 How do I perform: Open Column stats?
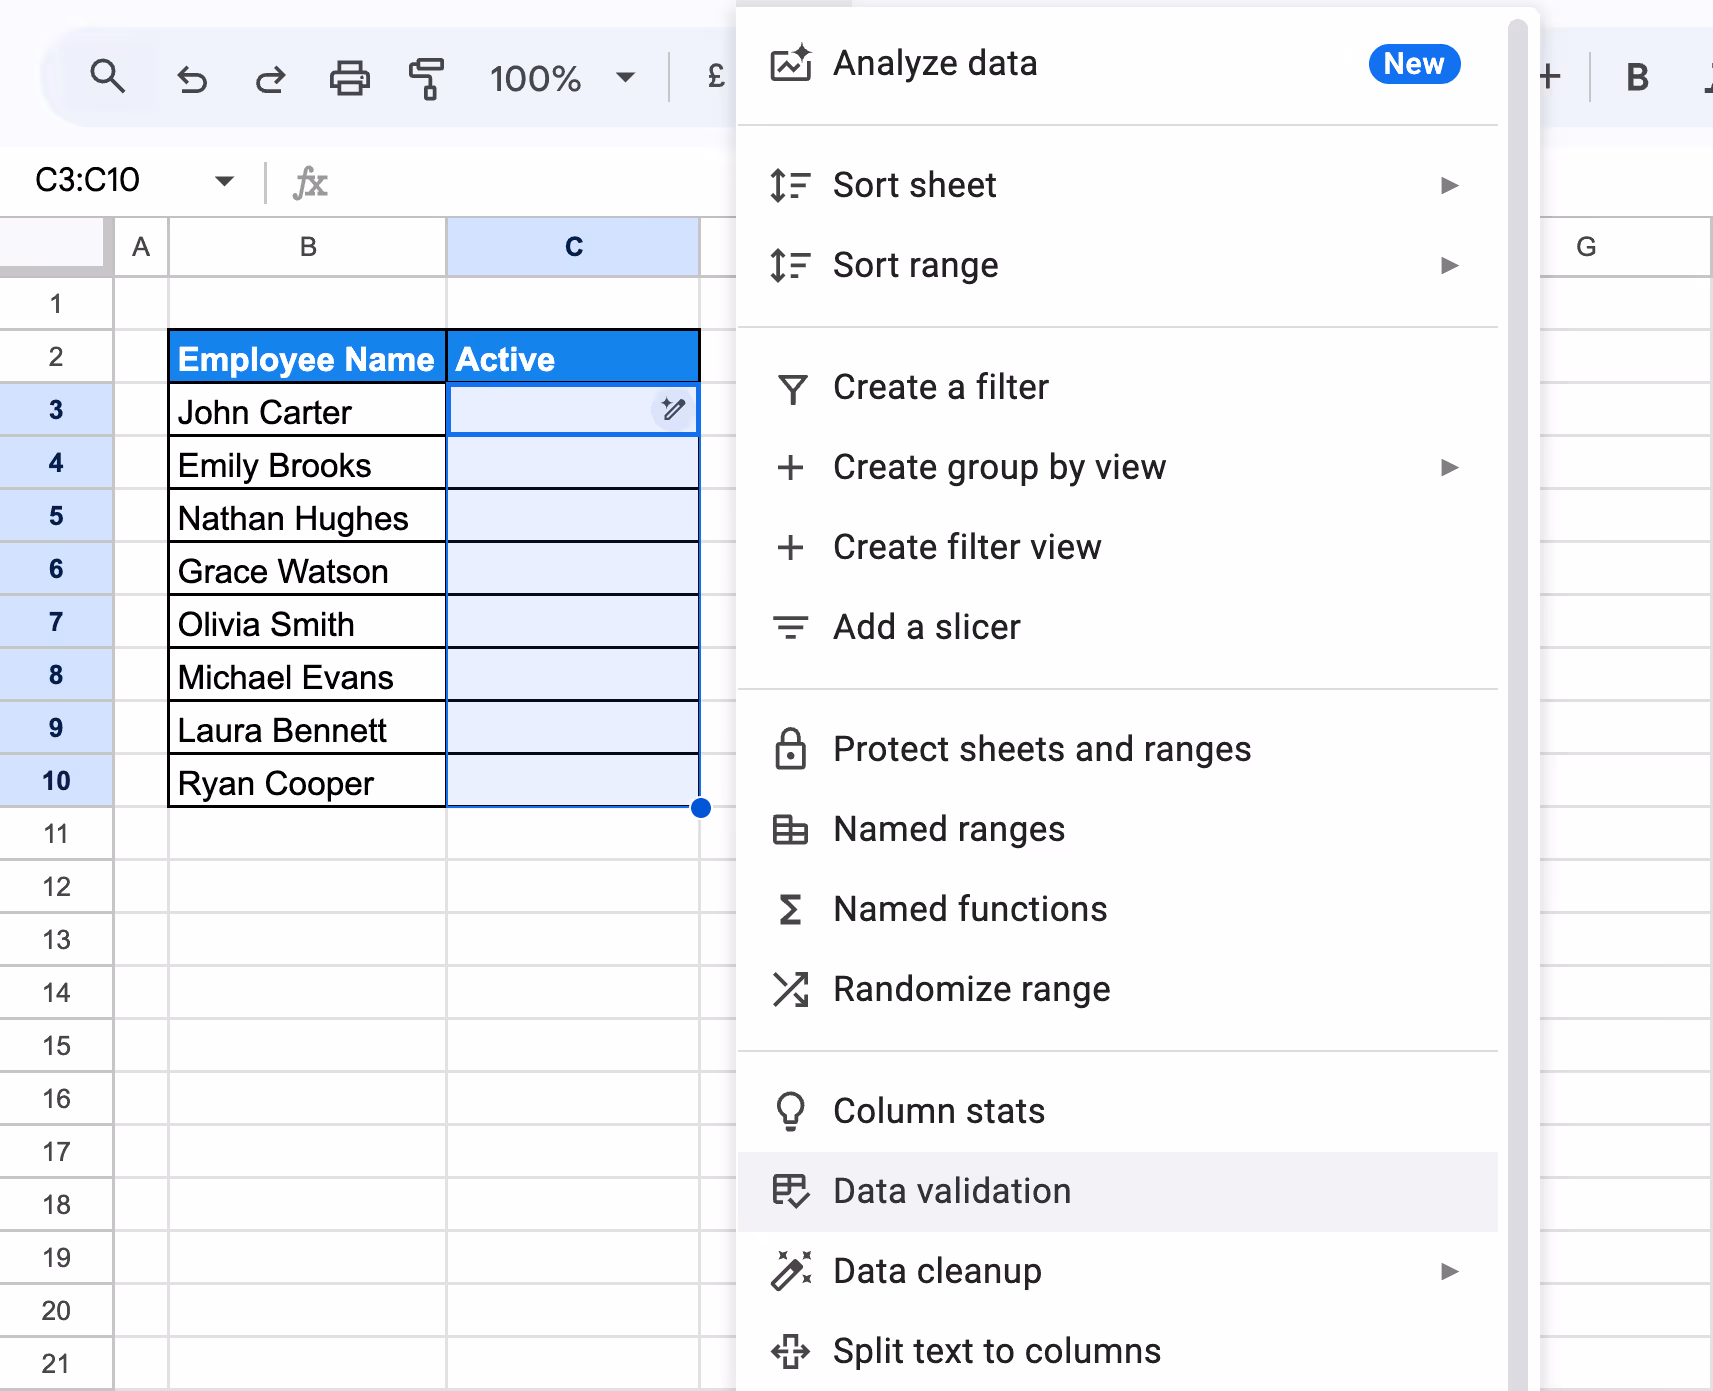pyautogui.click(x=938, y=1110)
